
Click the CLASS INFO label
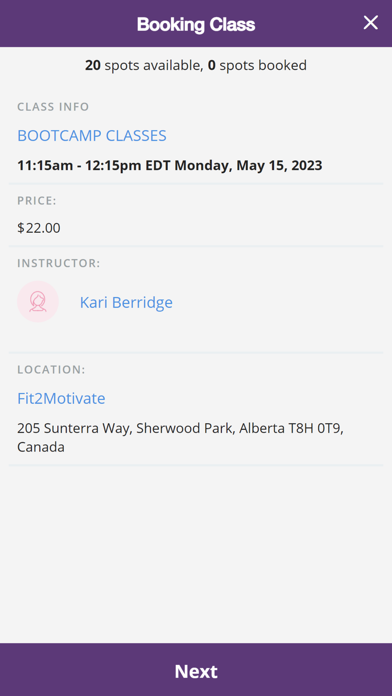53,107
